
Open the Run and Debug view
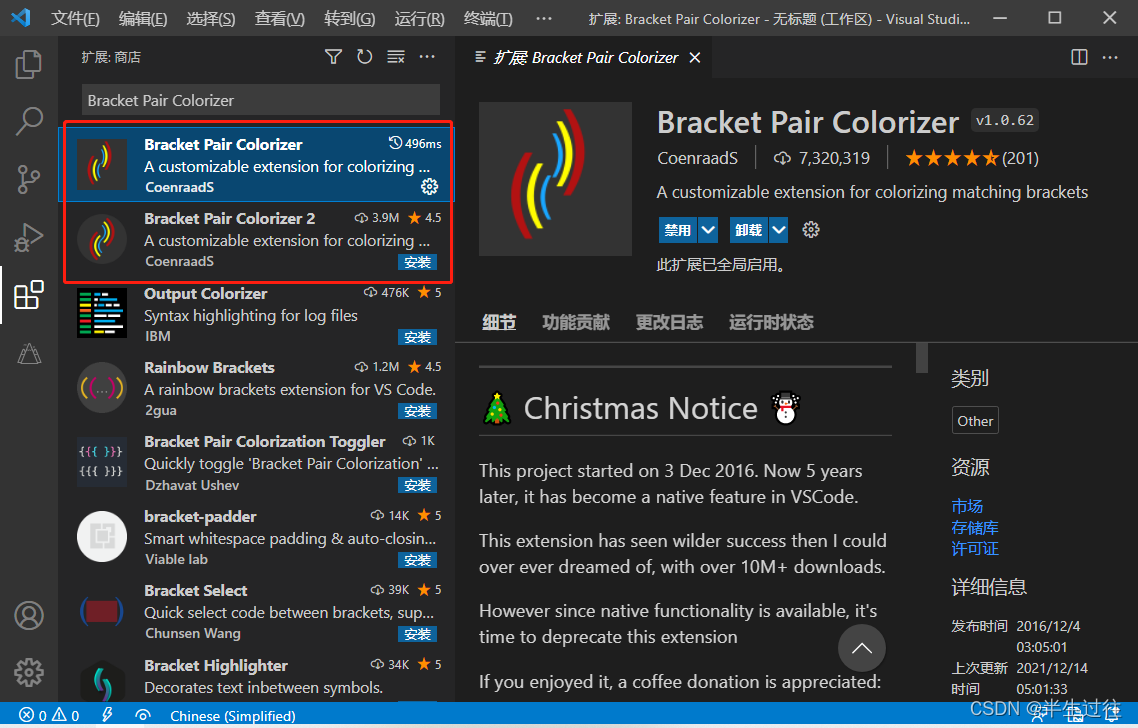point(29,237)
